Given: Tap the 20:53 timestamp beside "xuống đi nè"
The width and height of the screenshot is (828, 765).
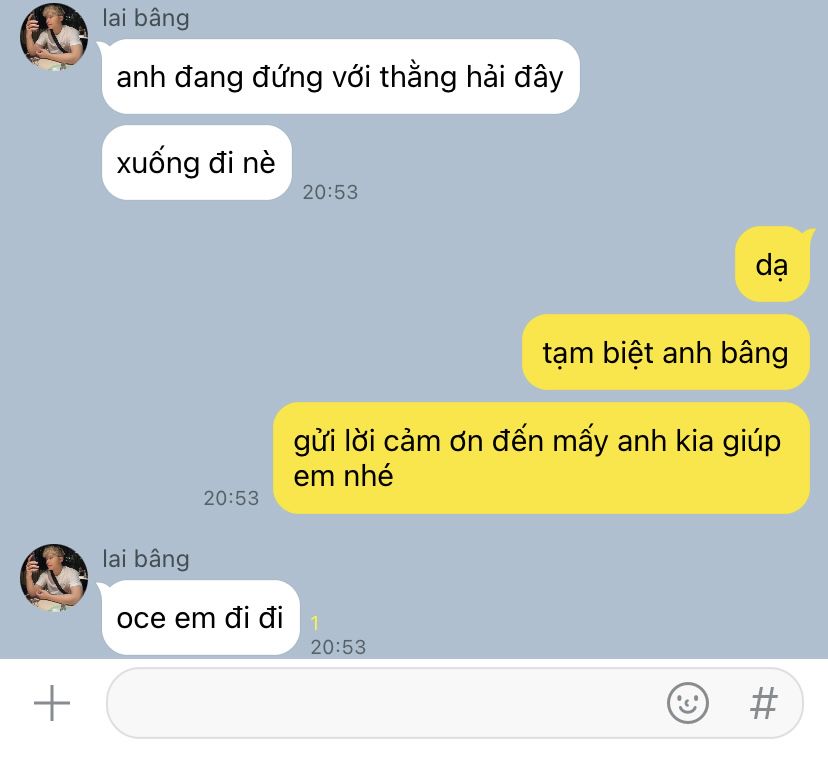Looking at the screenshot, I should coord(330,192).
